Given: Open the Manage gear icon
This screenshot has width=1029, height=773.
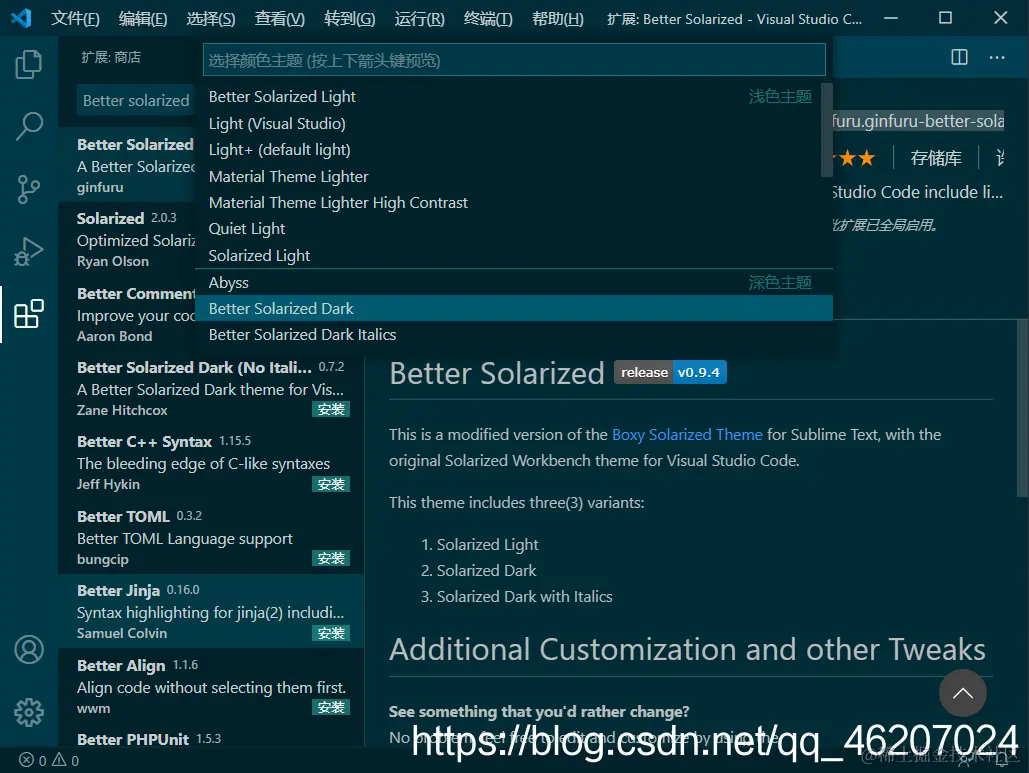Looking at the screenshot, I should click(x=29, y=712).
